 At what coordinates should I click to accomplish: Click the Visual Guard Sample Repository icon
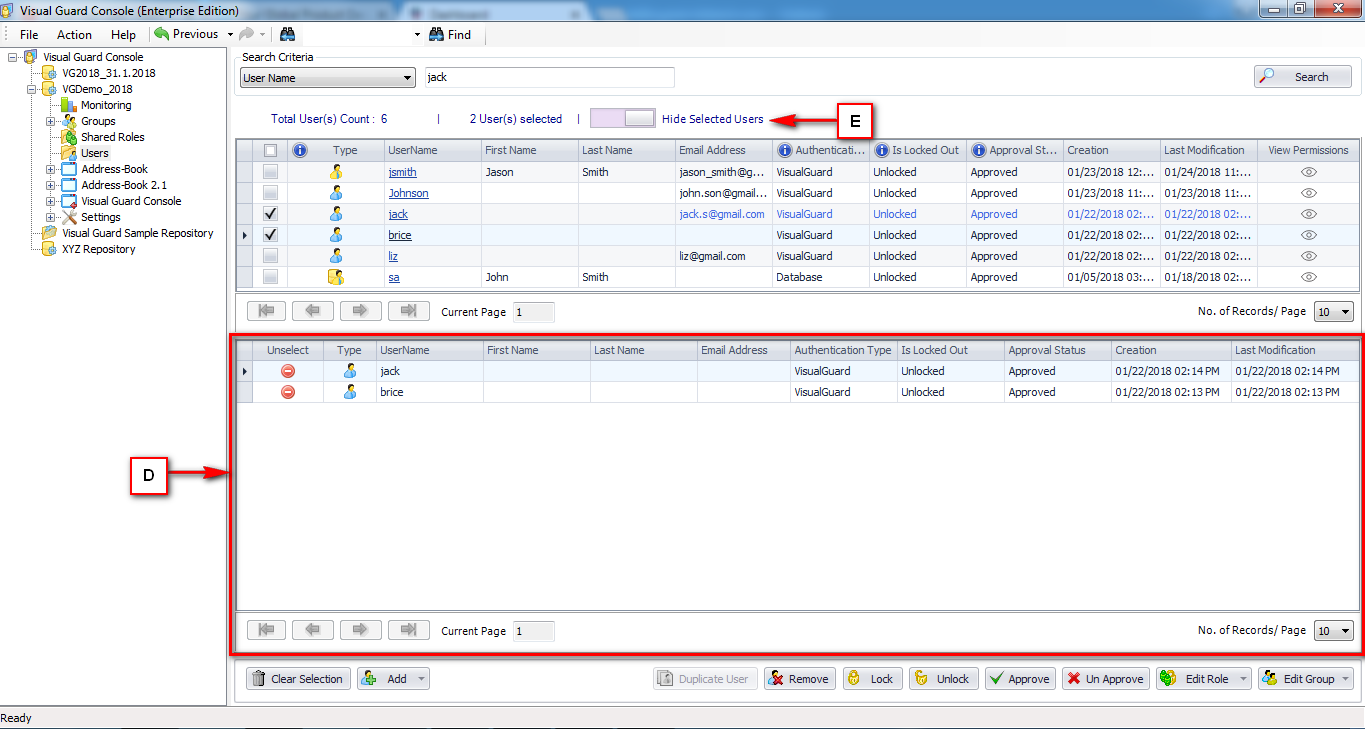50,233
